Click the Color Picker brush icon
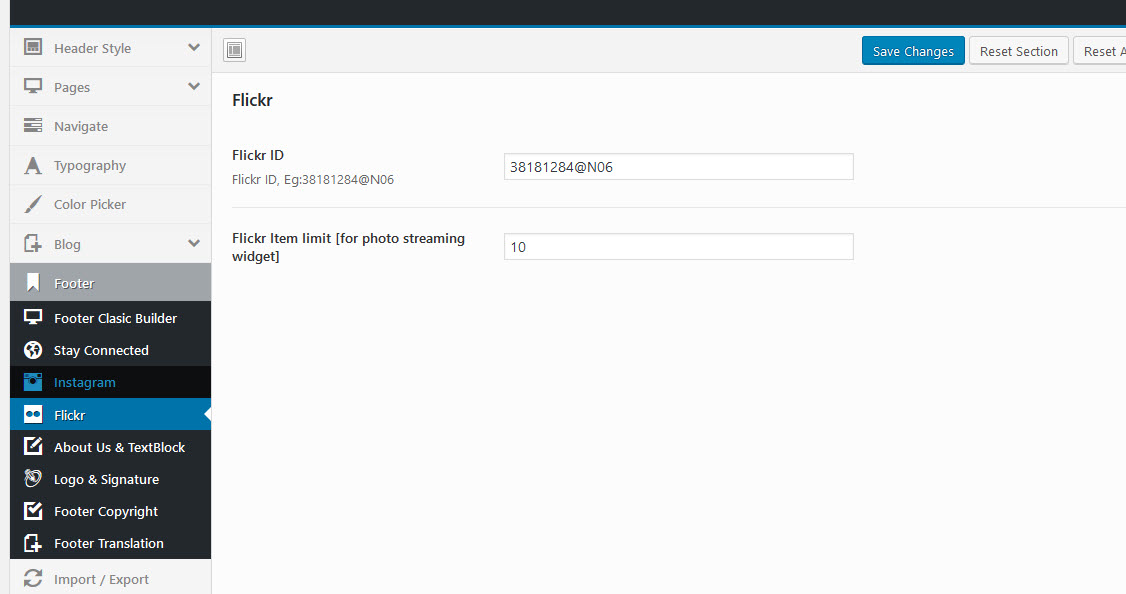The image size is (1126, 594). (x=33, y=204)
